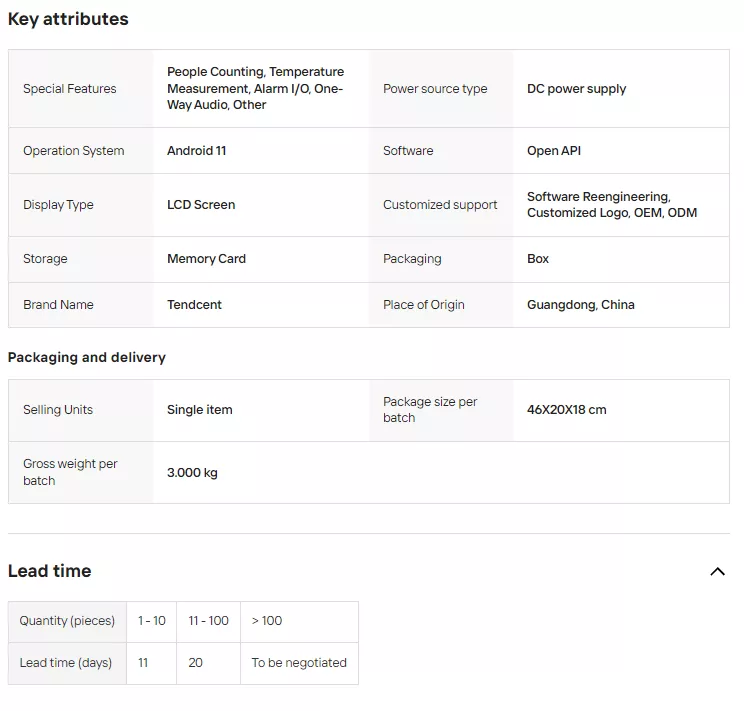Select the 3.000 kg value
Image resolution: width=744 pixels, height=711 pixels.
pyautogui.click(x=192, y=473)
